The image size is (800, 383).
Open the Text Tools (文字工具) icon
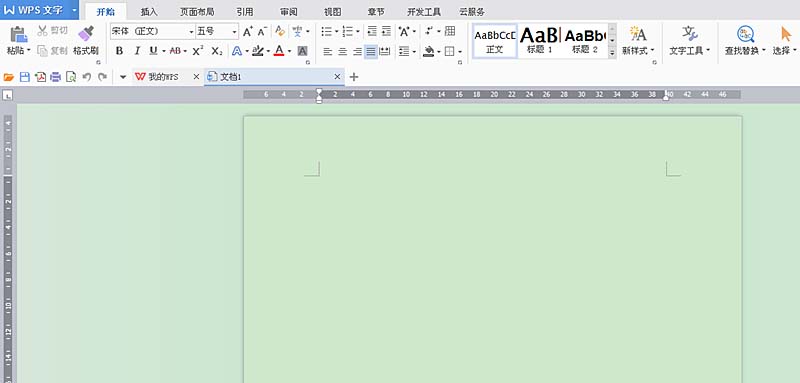tap(690, 34)
